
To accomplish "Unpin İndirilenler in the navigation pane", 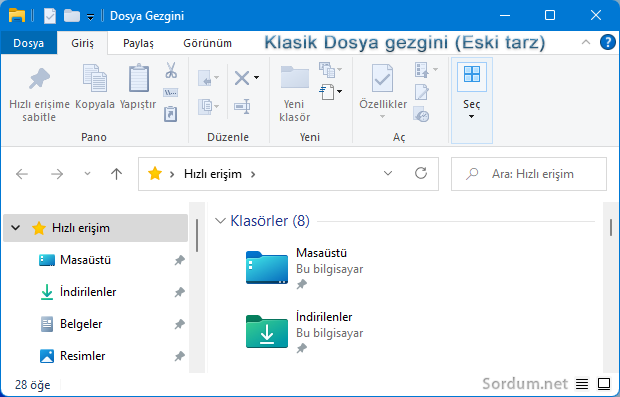I will [x=180, y=292].
